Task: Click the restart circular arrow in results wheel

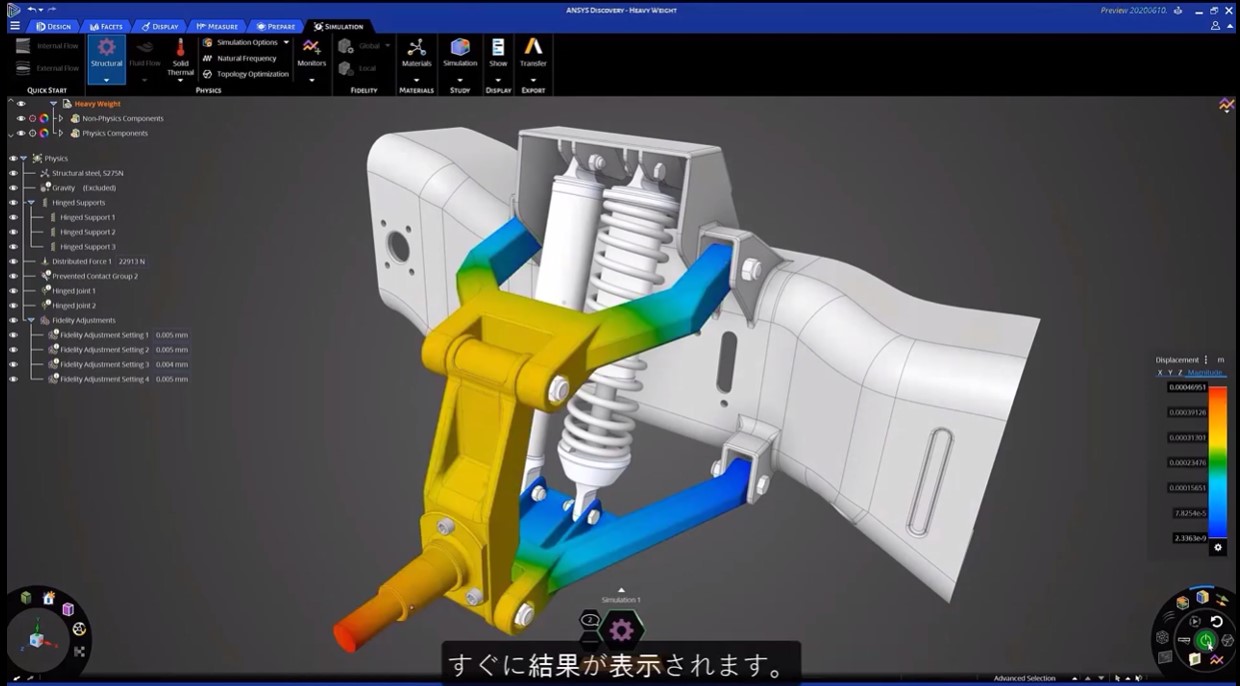Action: pyautogui.click(x=1217, y=621)
